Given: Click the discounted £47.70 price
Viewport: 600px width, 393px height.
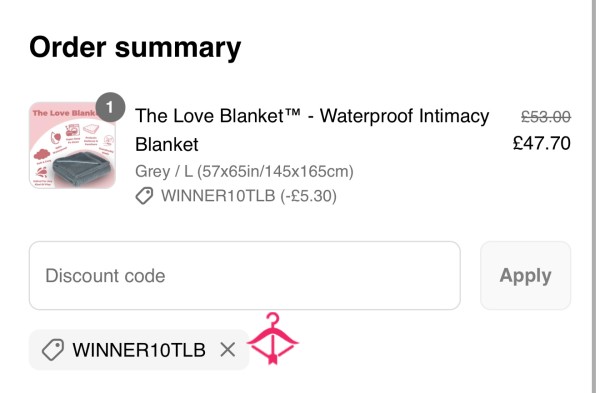Looking at the screenshot, I should pos(541,143).
